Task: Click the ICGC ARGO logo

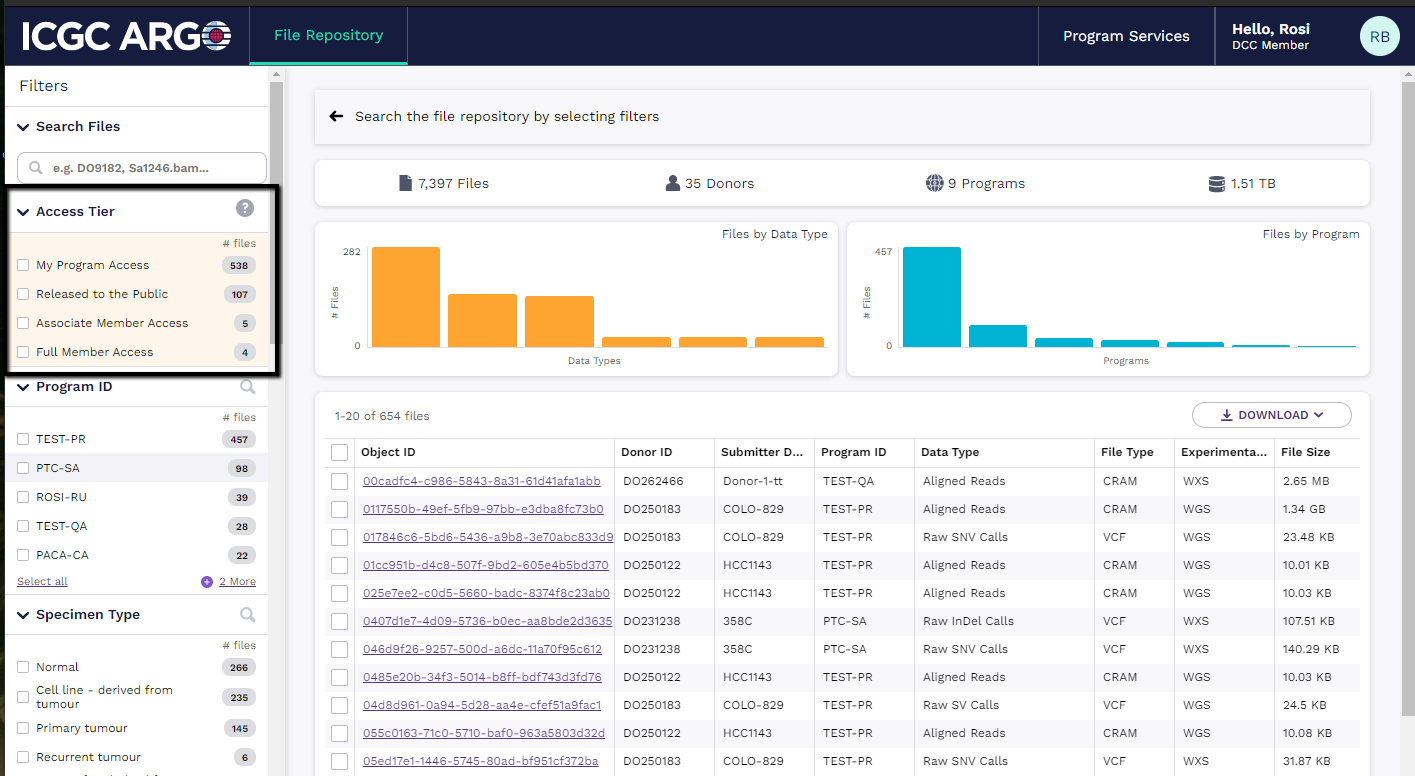Action: (126, 36)
